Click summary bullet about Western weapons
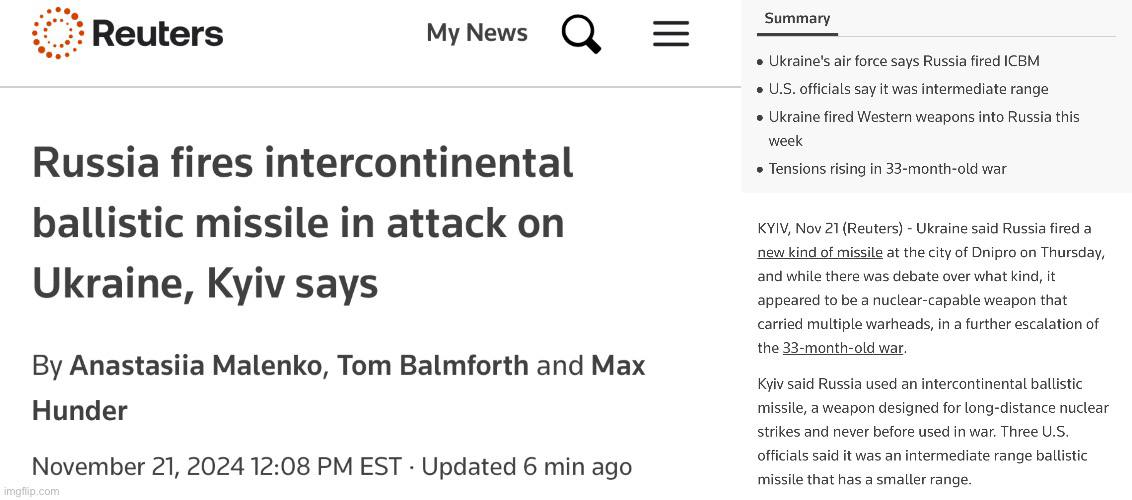The image size is (1132, 500). point(923,118)
